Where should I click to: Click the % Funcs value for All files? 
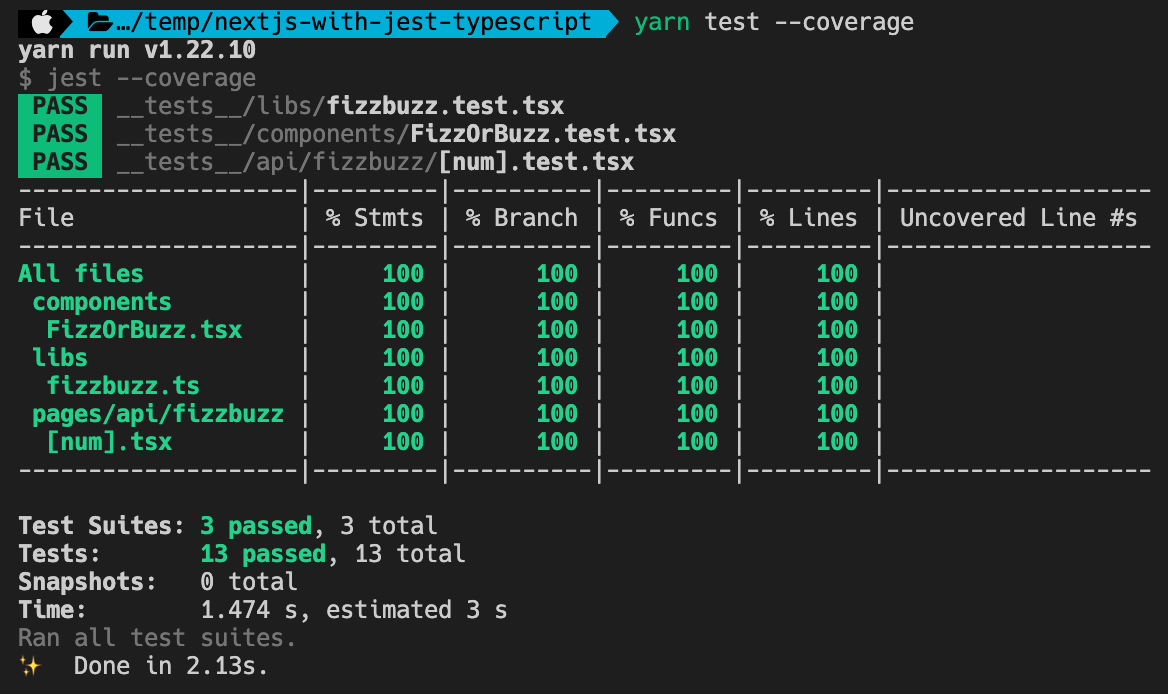click(697, 274)
